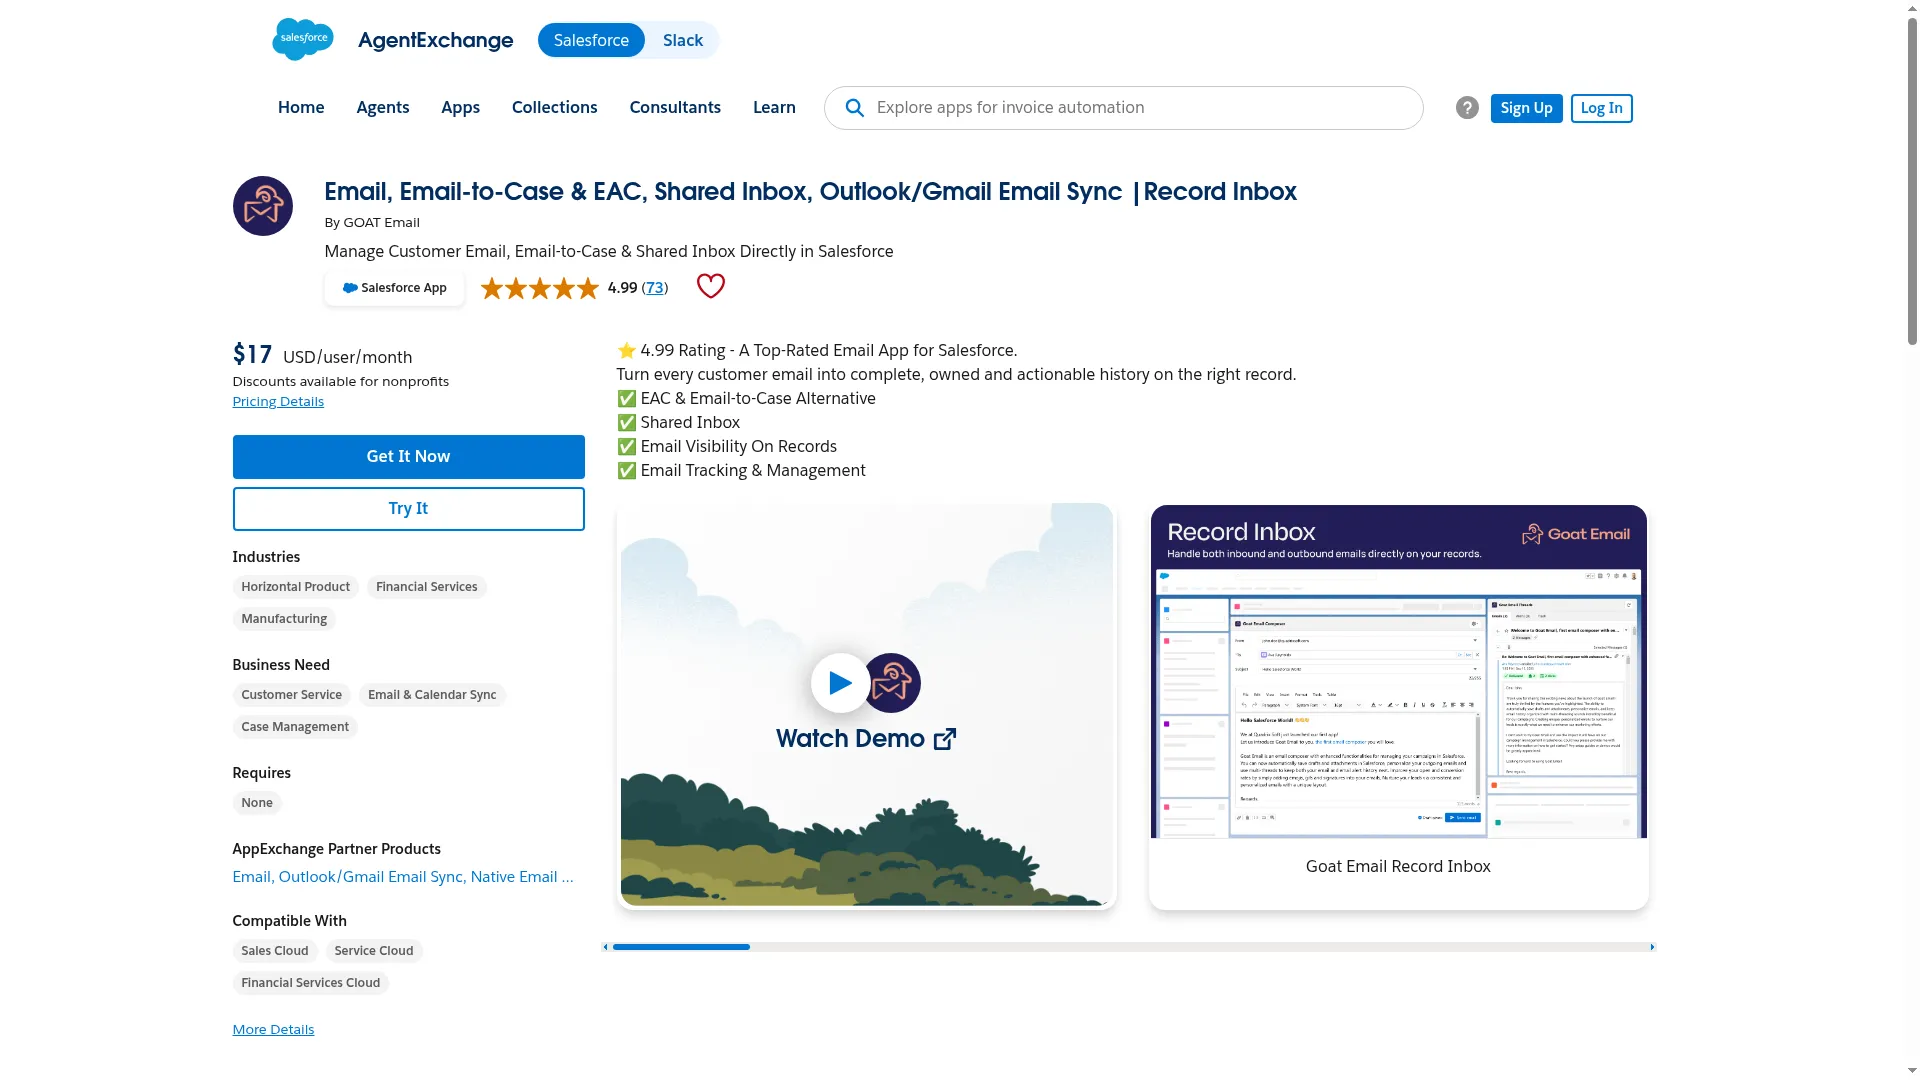Open the help question mark icon
The height and width of the screenshot is (1080, 1920).
(x=1467, y=108)
